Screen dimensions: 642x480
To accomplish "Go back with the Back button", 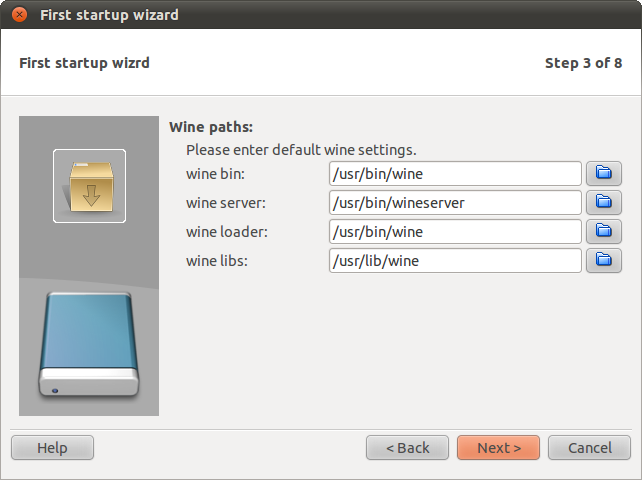I will click(x=407, y=448).
